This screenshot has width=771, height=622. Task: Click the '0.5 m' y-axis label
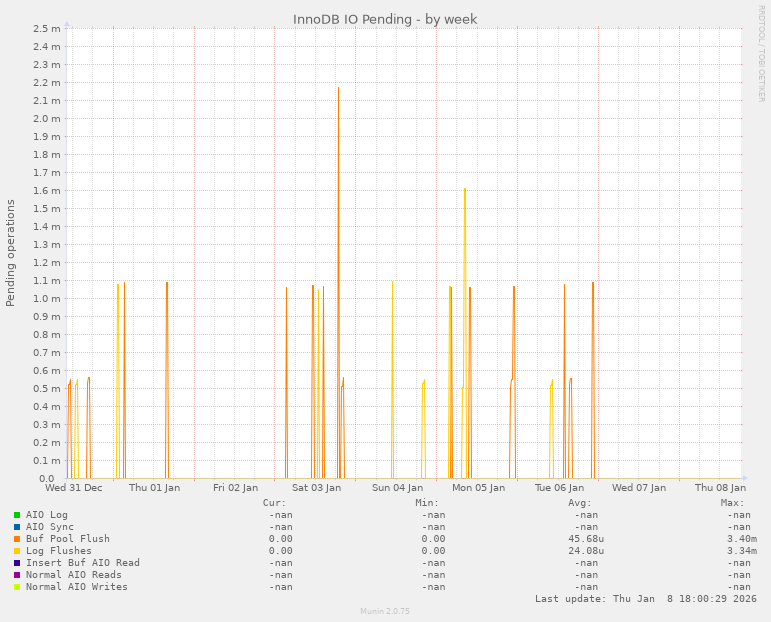coord(47,388)
